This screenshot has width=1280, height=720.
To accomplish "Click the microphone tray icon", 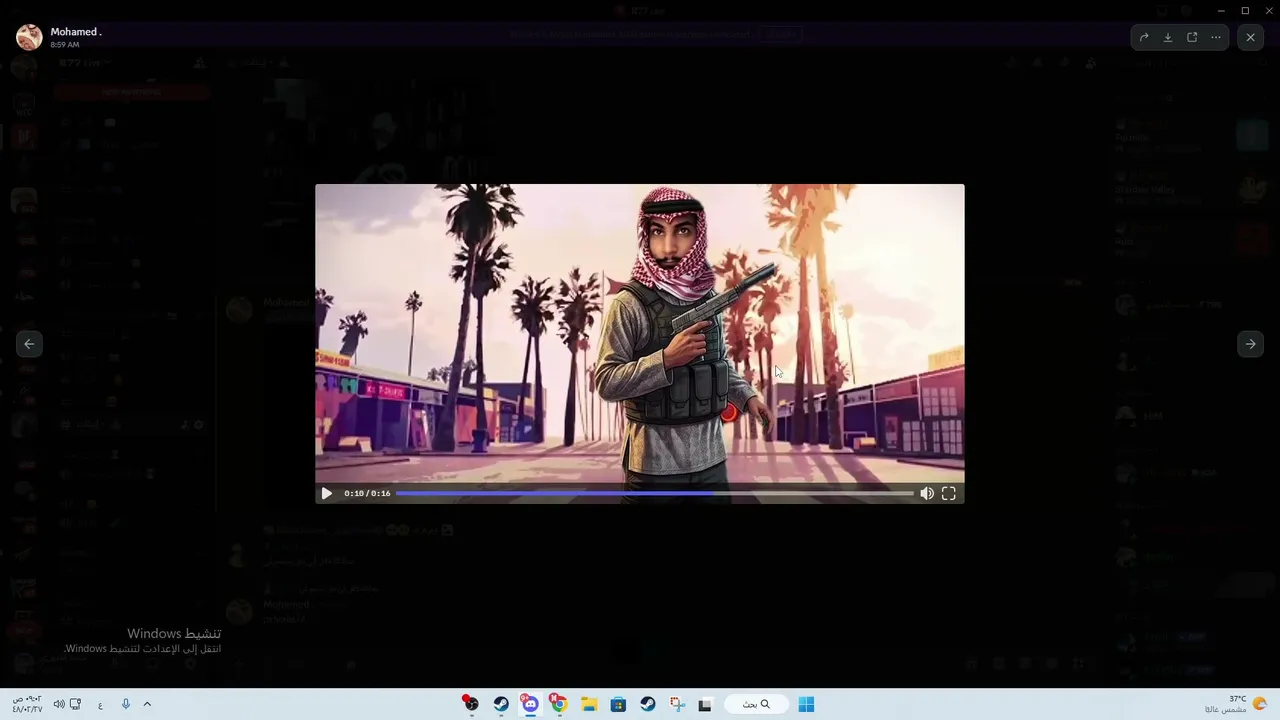I will 125,704.
